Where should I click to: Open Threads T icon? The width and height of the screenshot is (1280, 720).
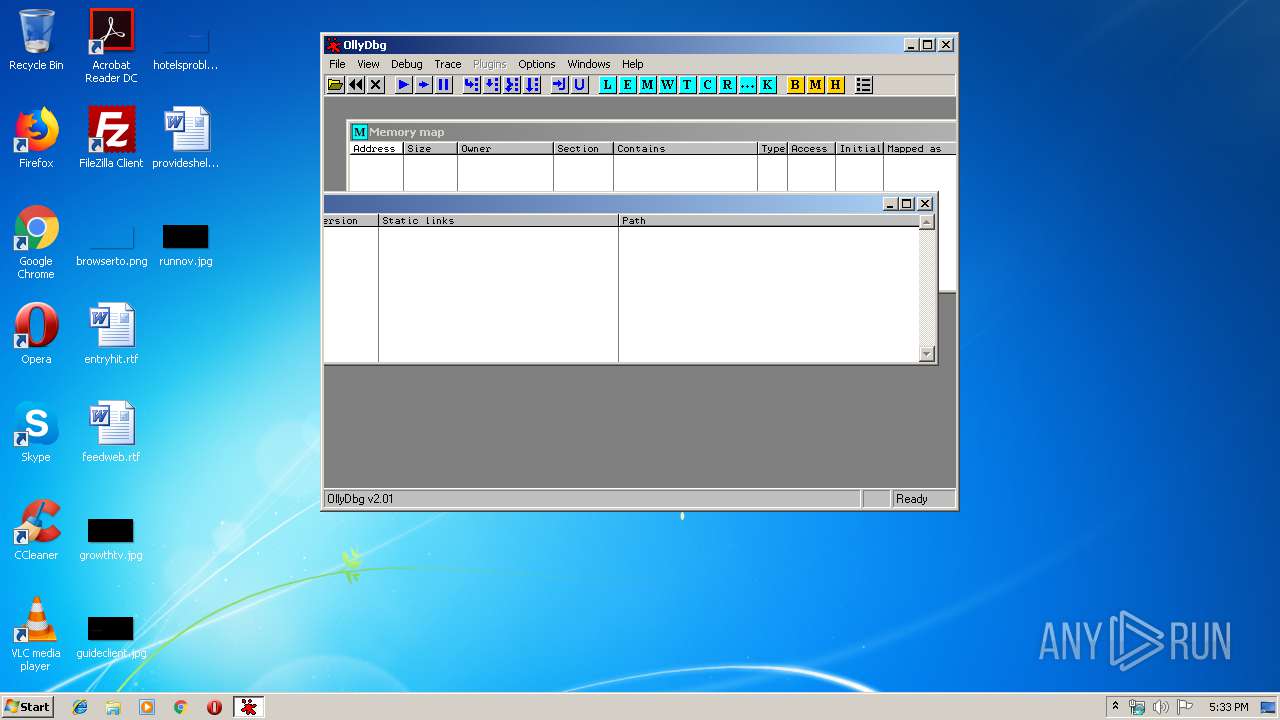(x=687, y=85)
